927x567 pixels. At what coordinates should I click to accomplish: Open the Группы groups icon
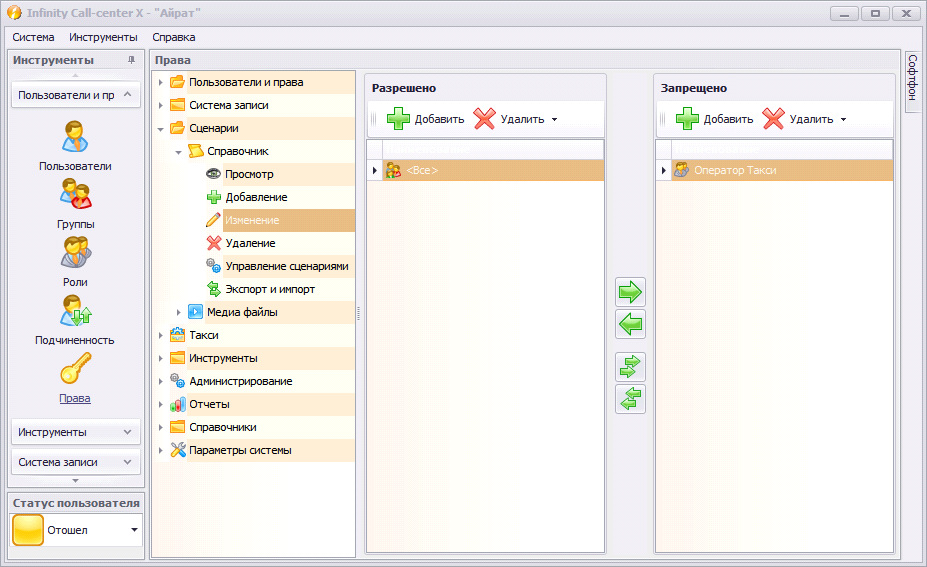click(76, 195)
